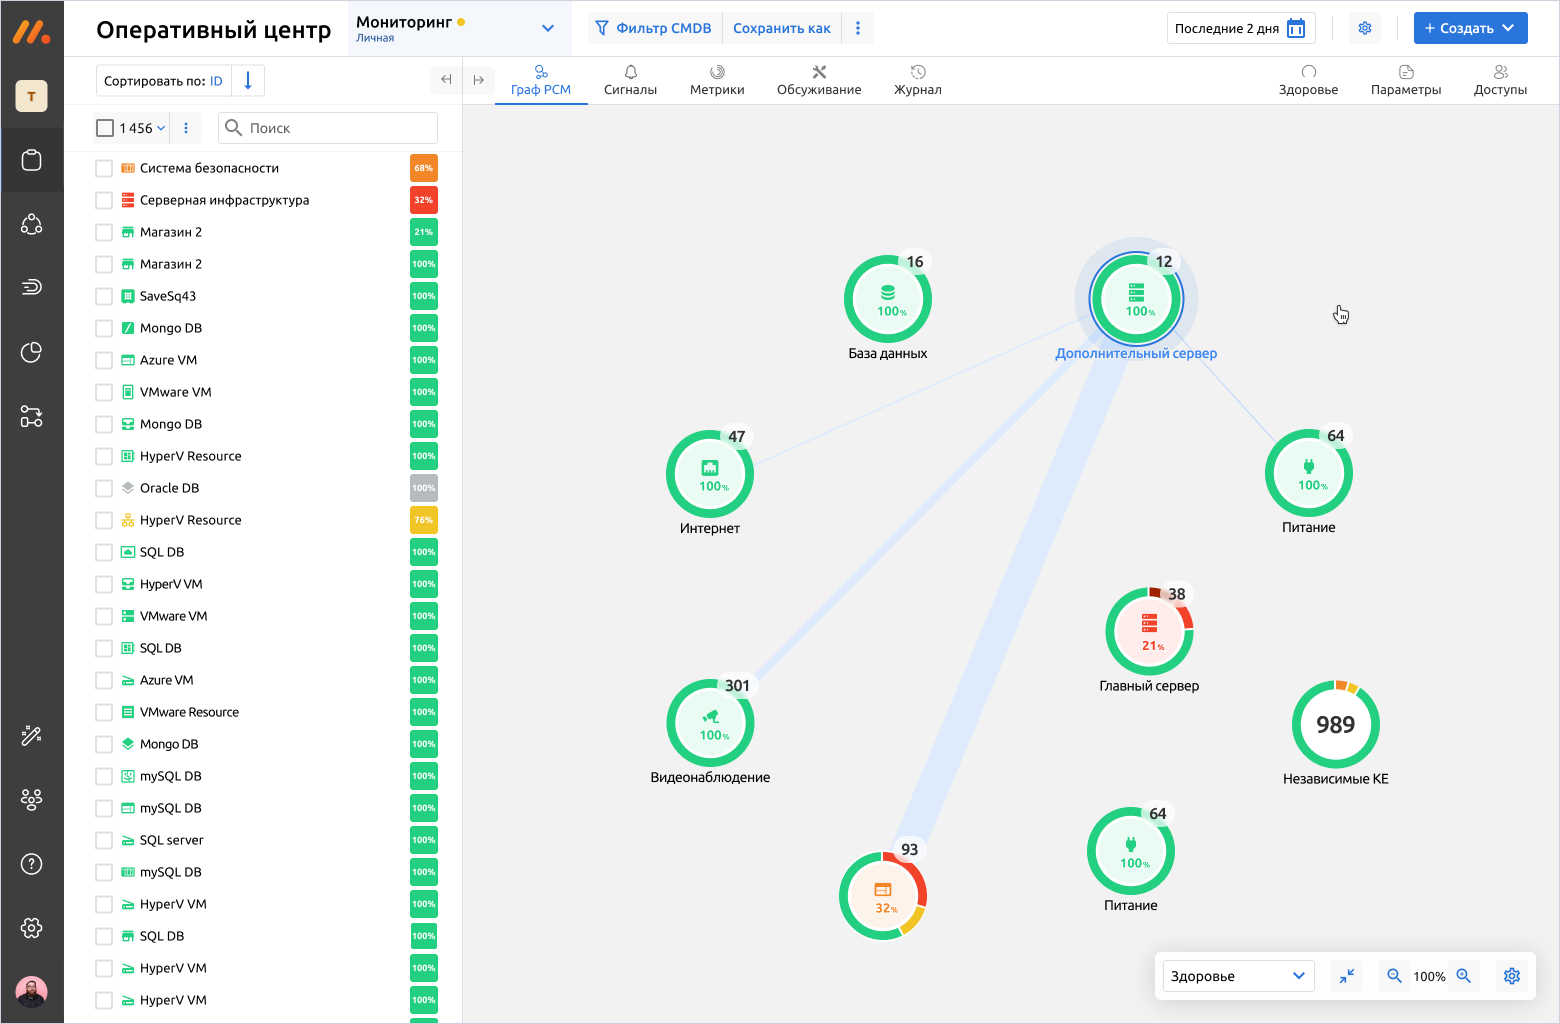This screenshot has width=1560, height=1024.
Task: Check the HyperV Resource 76% row checkbox
Action: click(104, 520)
